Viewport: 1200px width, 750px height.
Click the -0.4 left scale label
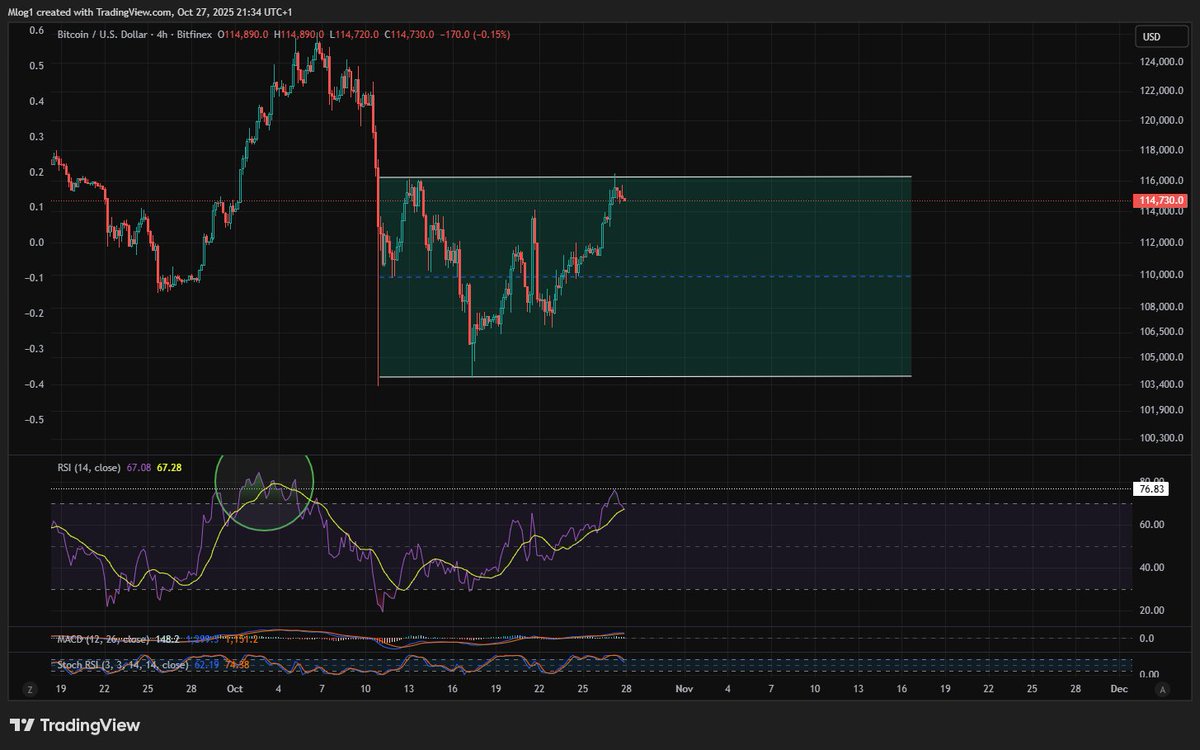point(33,384)
